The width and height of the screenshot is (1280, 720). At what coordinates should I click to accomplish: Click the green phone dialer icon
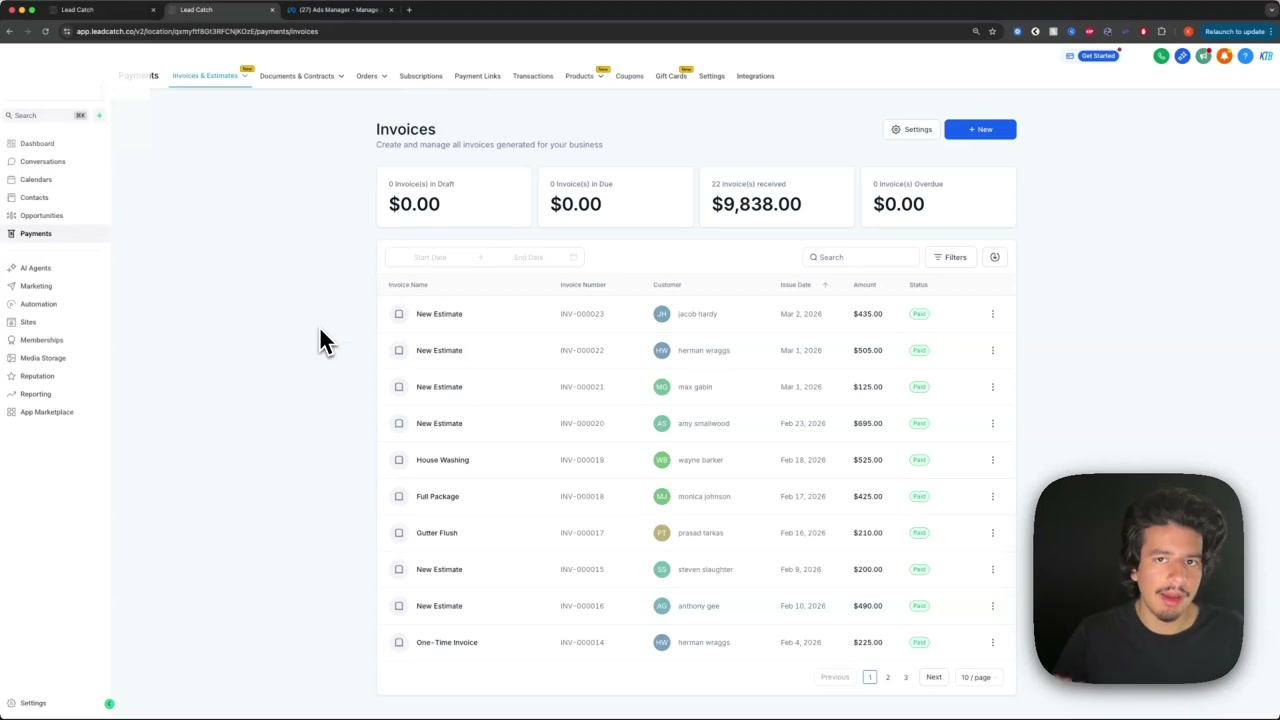click(x=1161, y=56)
